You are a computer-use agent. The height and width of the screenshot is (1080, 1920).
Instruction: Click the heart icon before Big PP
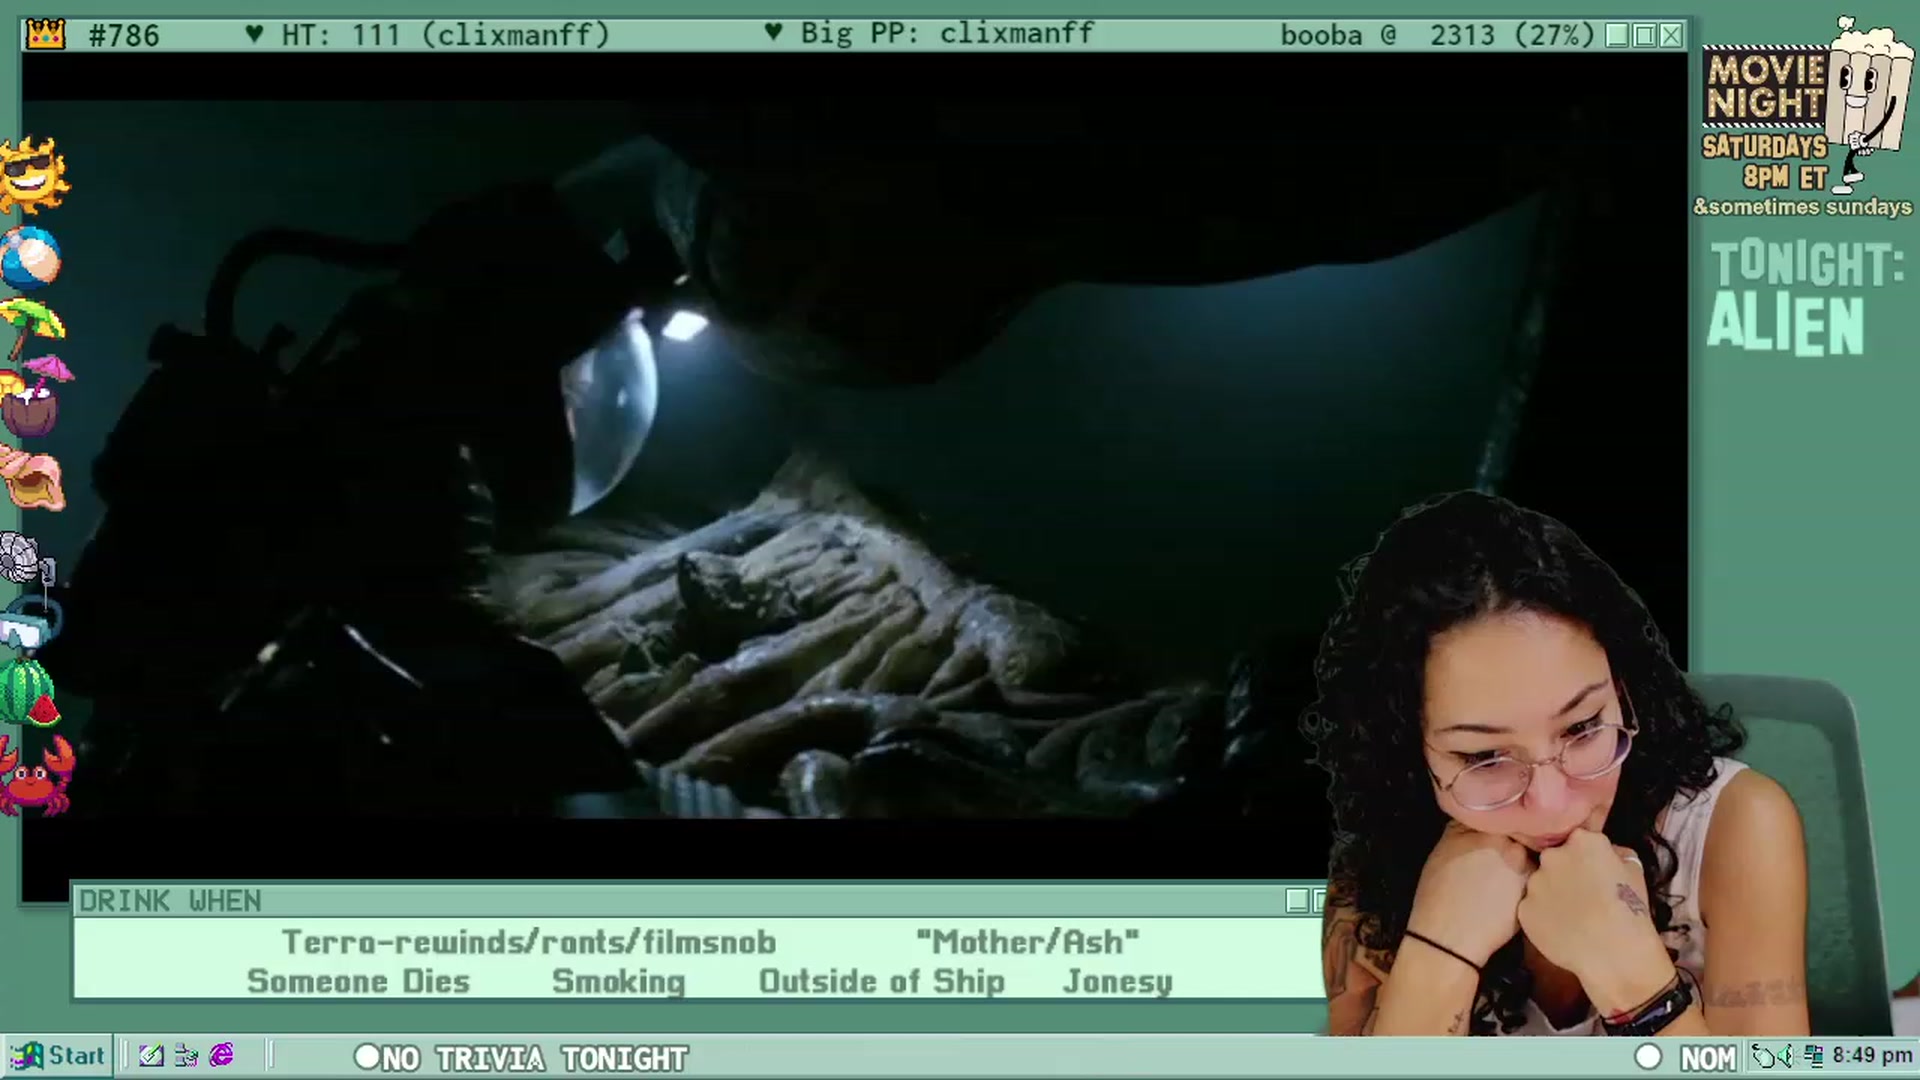(773, 32)
